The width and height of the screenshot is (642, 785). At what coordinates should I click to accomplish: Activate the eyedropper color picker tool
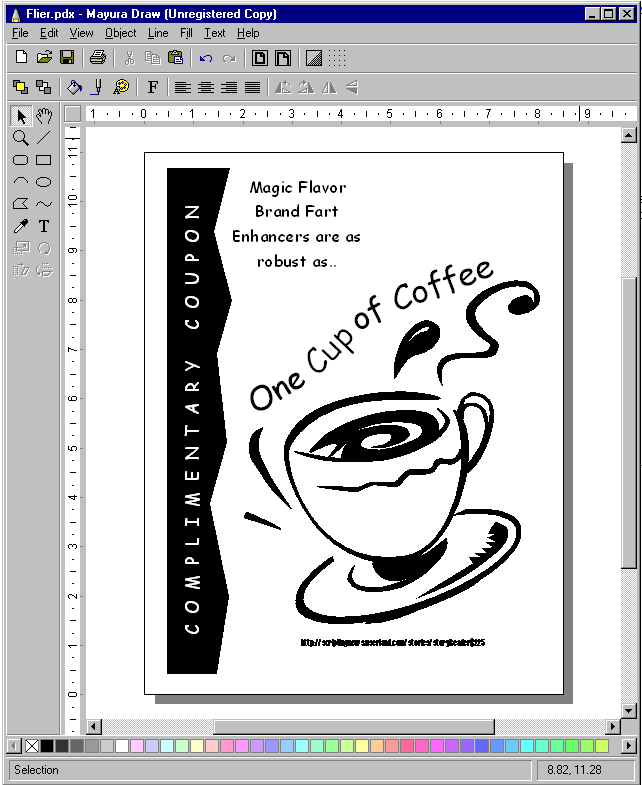[x=20, y=226]
